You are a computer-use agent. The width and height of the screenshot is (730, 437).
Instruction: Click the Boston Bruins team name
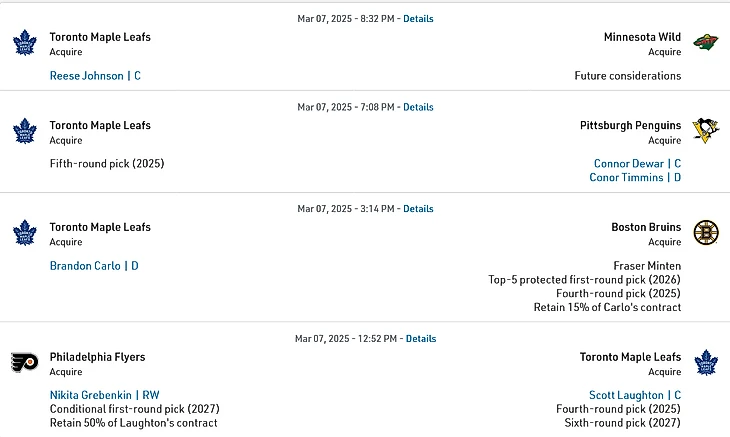646,227
